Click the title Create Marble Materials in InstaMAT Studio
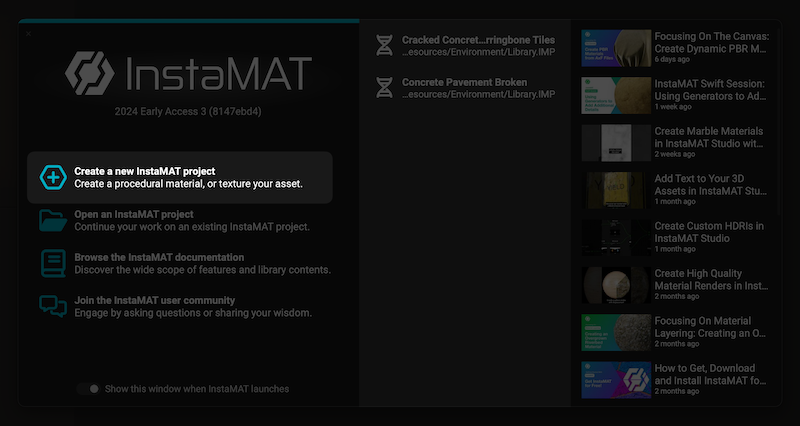800x426 pixels. (x=709, y=137)
